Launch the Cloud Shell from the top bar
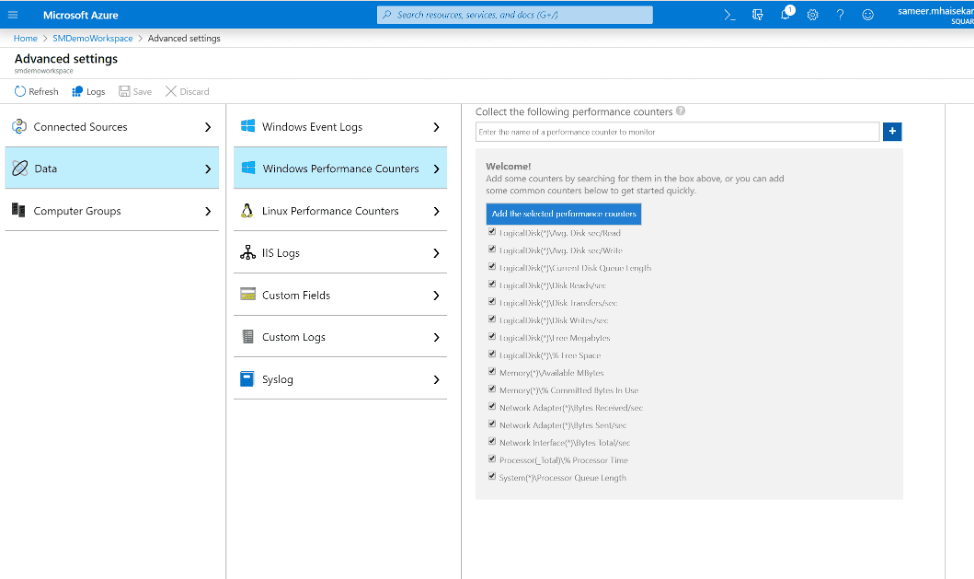 [727, 15]
